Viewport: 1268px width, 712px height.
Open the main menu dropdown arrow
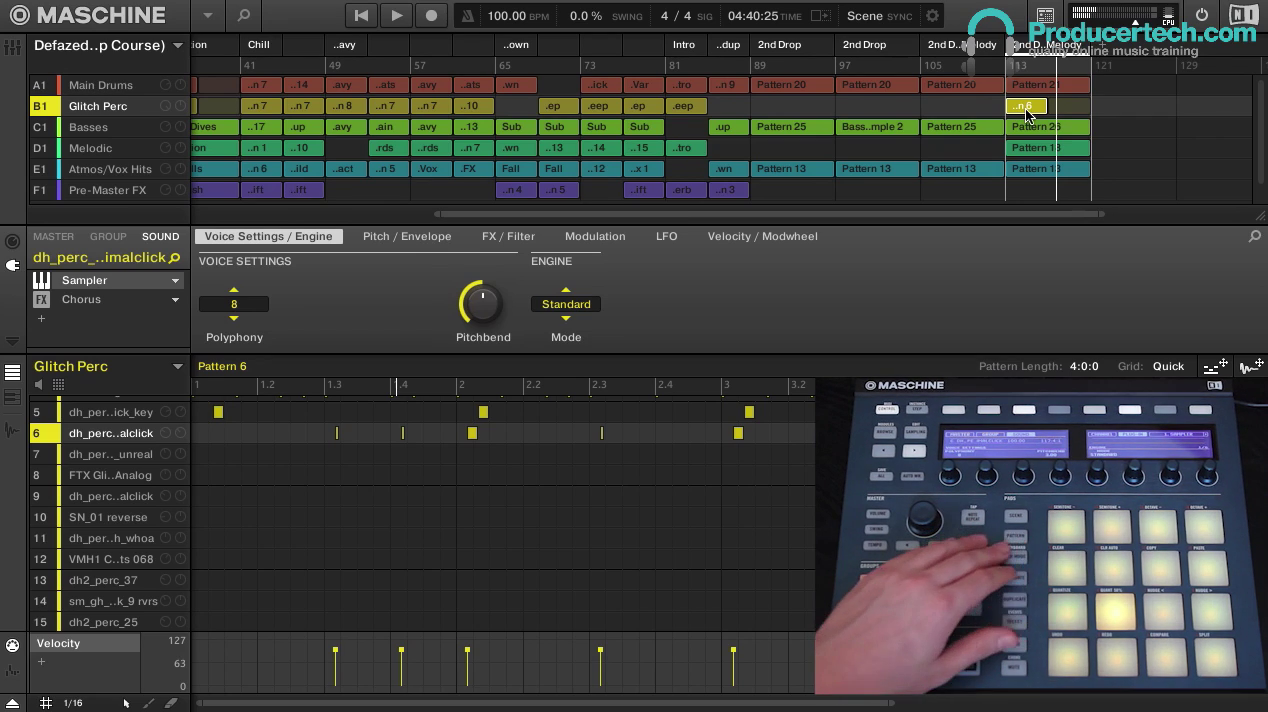tap(208, 16)
